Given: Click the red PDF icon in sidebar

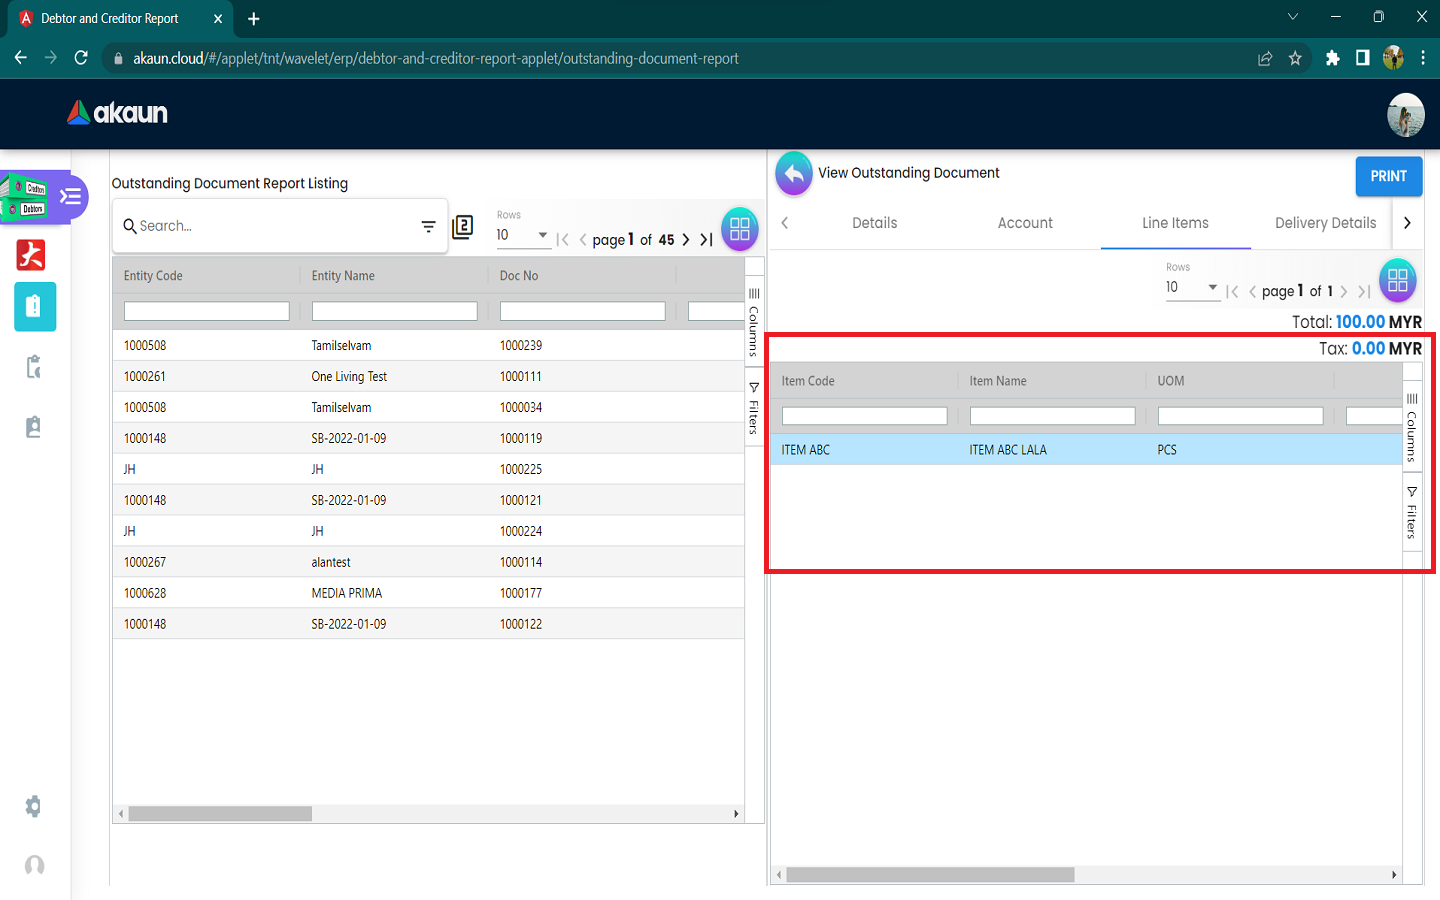Looking at the screenshot, I should tap(31, 256).
